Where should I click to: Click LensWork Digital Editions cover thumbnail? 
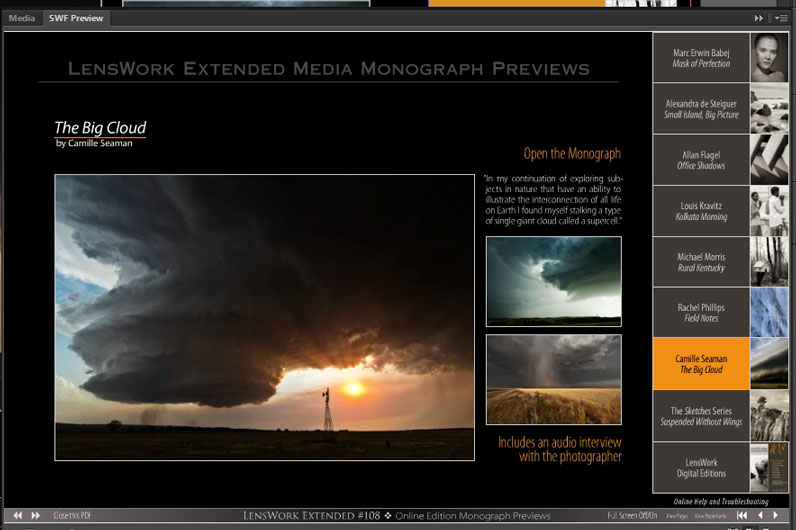click(769, 468)
